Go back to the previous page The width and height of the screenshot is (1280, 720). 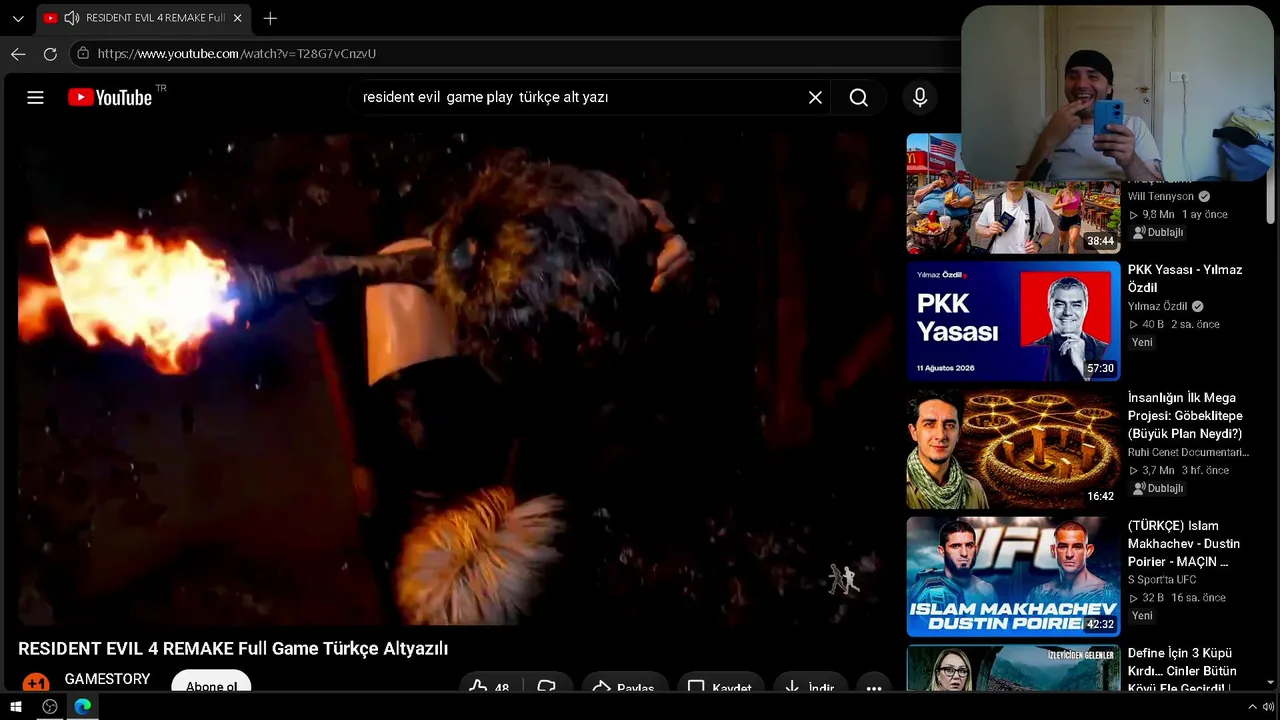point(18,54)
